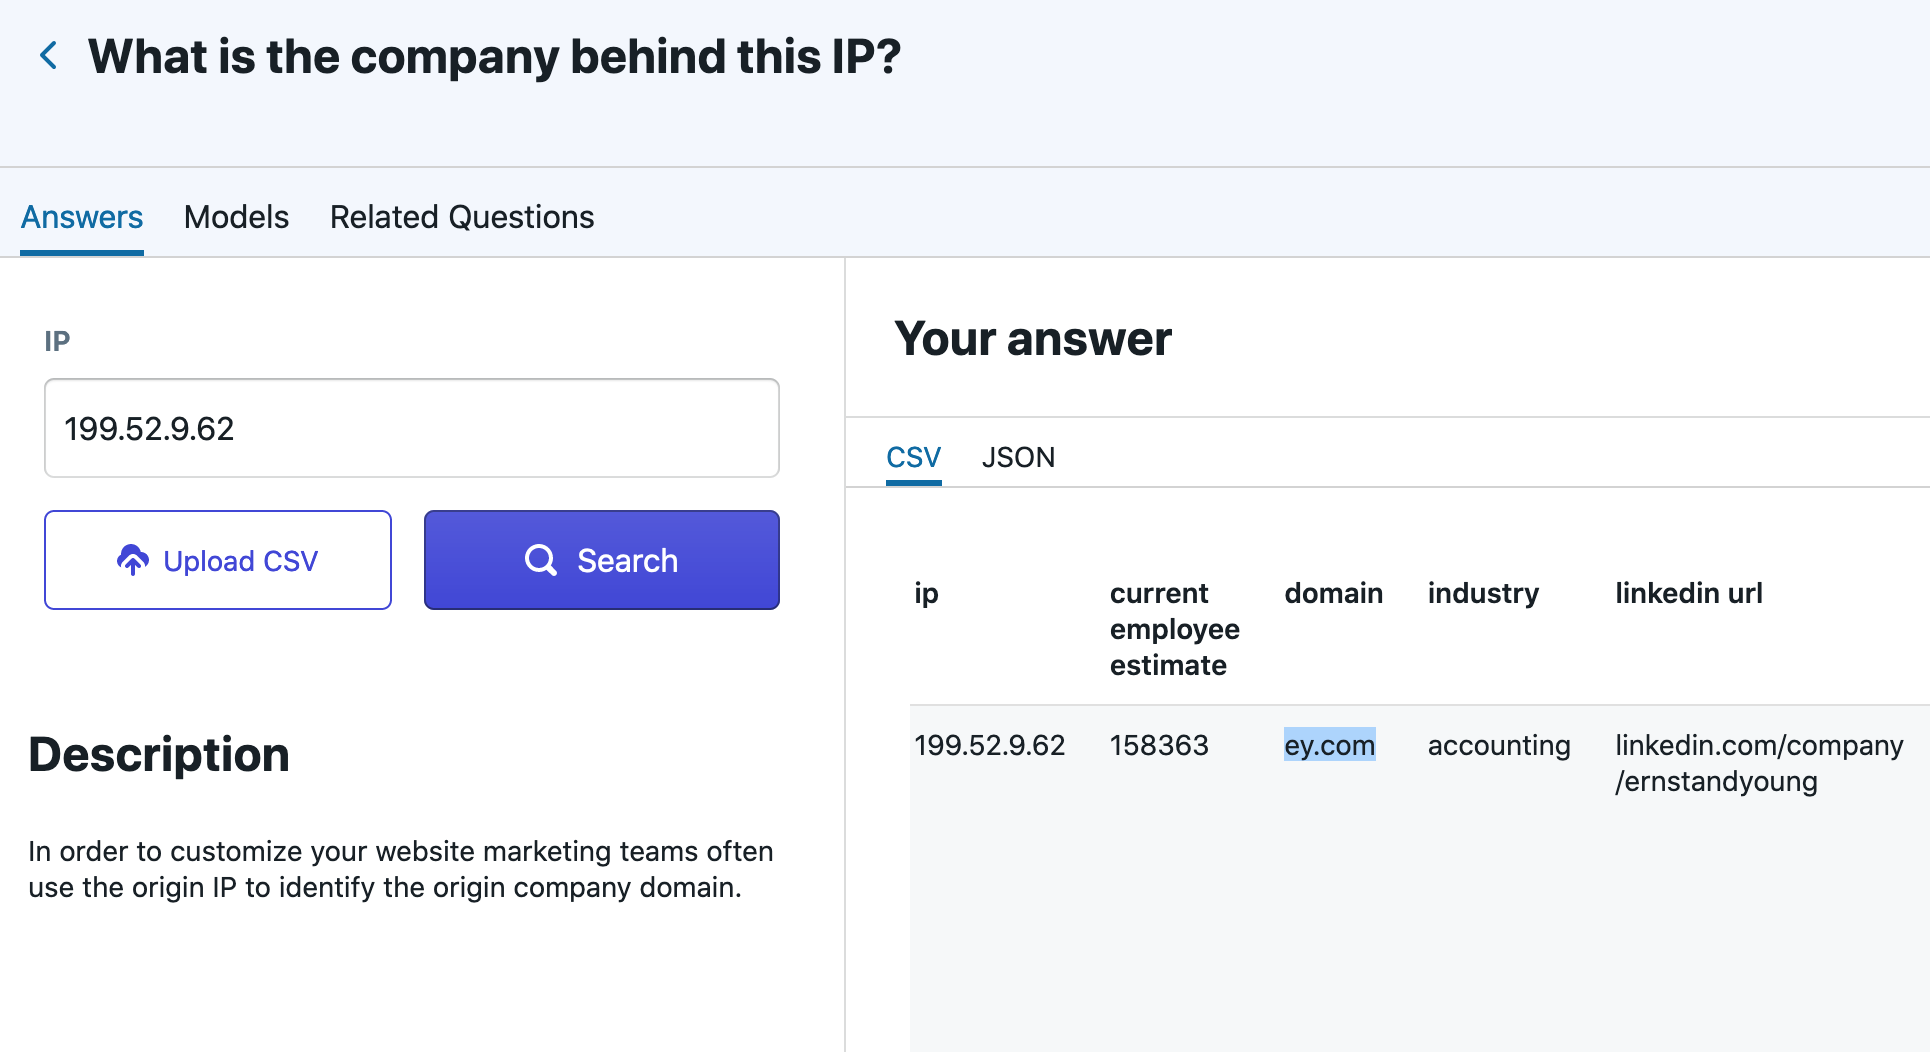Click the linkedin url column header
The image size is (1930, 1052).
tap(1688, 593)
